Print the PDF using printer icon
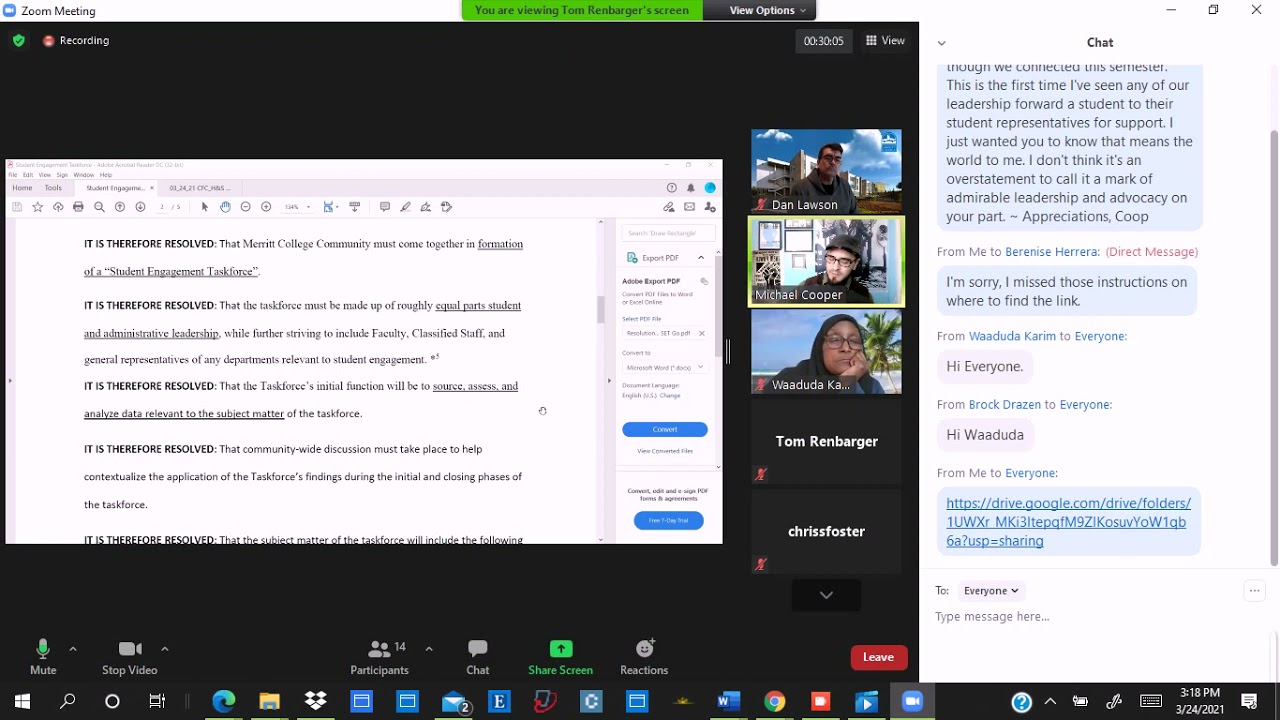The image size is (1280, 720). [78, 207]
